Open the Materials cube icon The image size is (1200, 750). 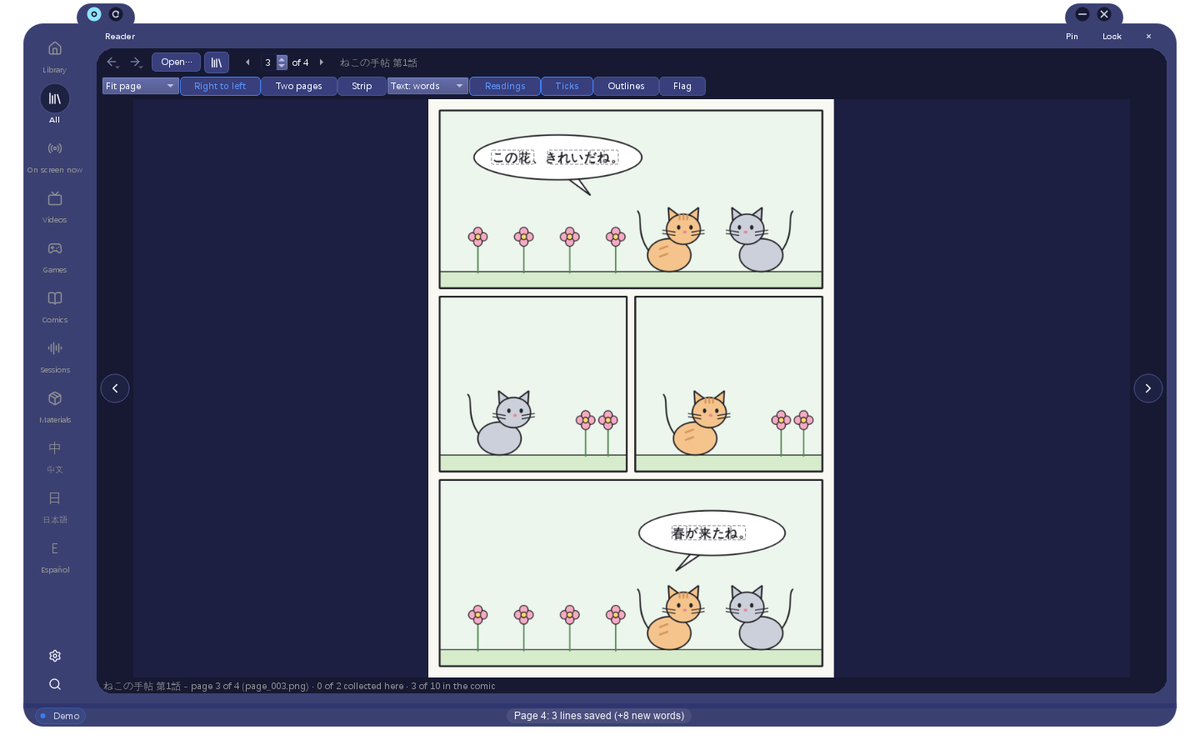pos(55,398)
